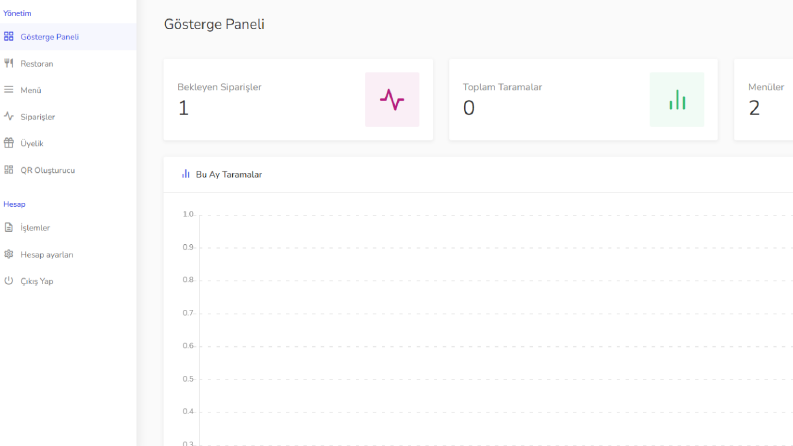This screenshot has width=793, height=446.
Task: Open the Siparişler page
Action: click(68, 117)
